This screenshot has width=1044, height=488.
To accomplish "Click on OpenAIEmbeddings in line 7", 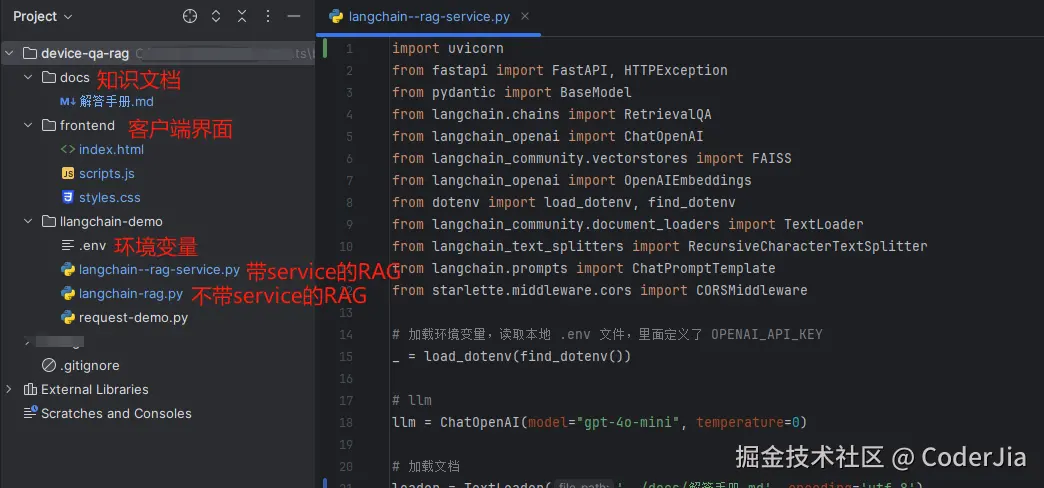I will (688, 180).
